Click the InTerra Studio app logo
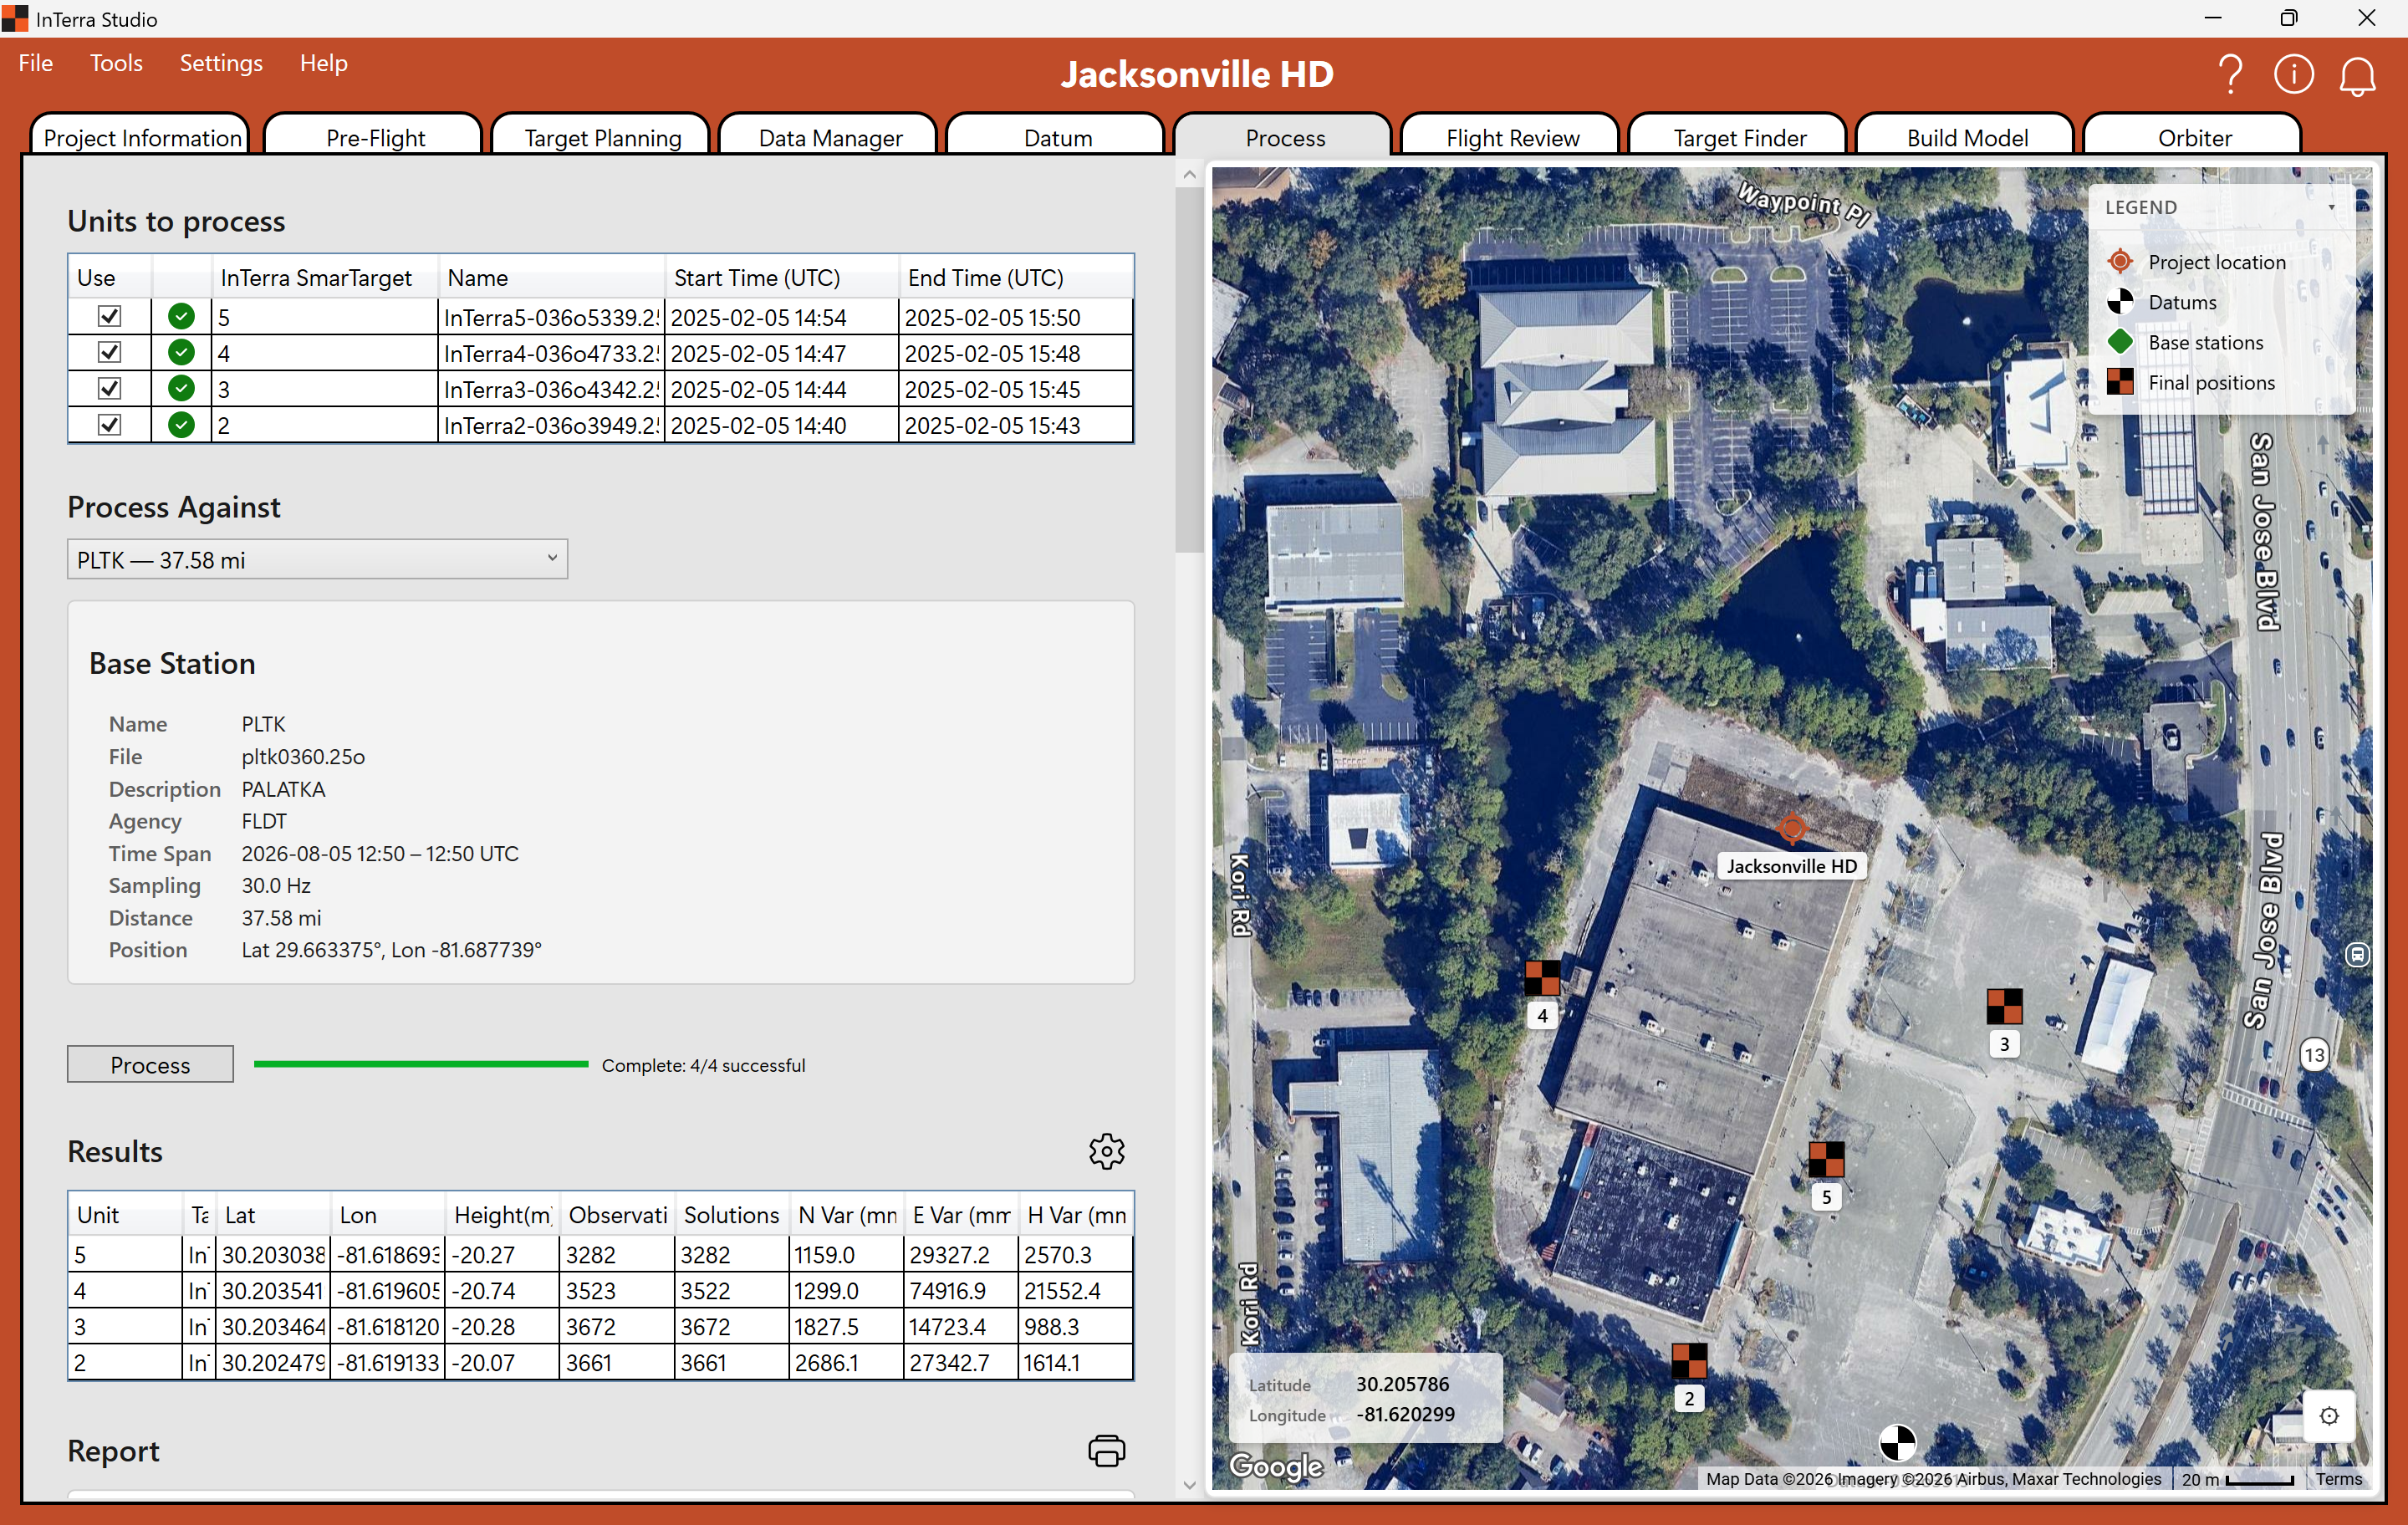This screenshot has height=1525, width=2408. (15, 19)
